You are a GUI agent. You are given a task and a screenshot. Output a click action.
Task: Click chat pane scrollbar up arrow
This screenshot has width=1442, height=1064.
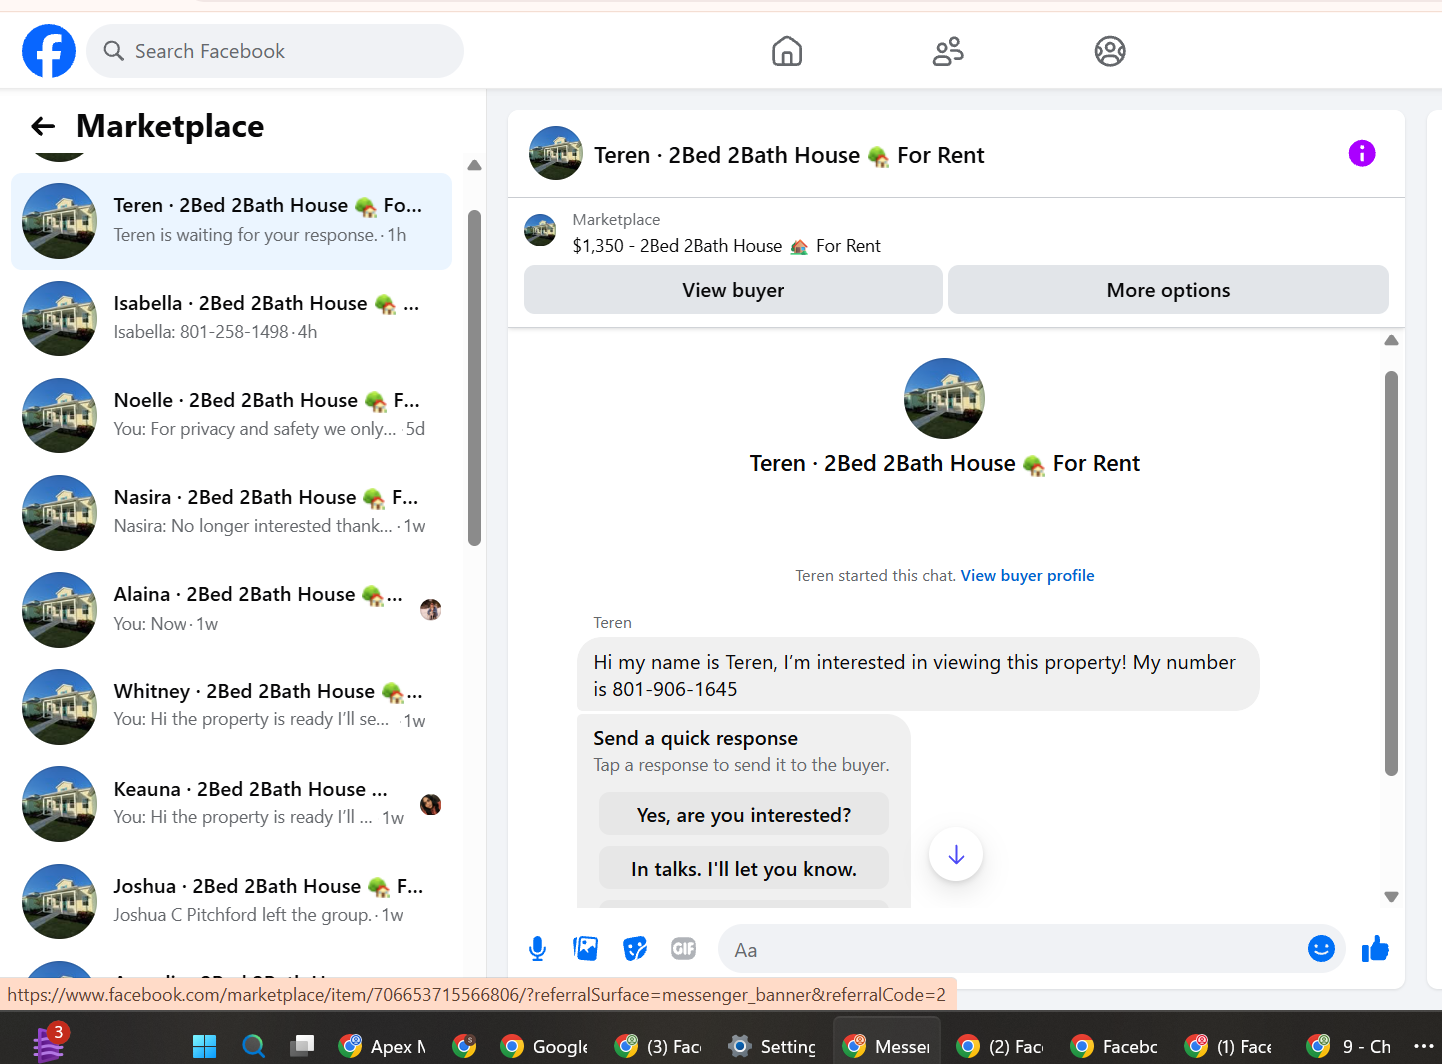(x=1391, y=340)
